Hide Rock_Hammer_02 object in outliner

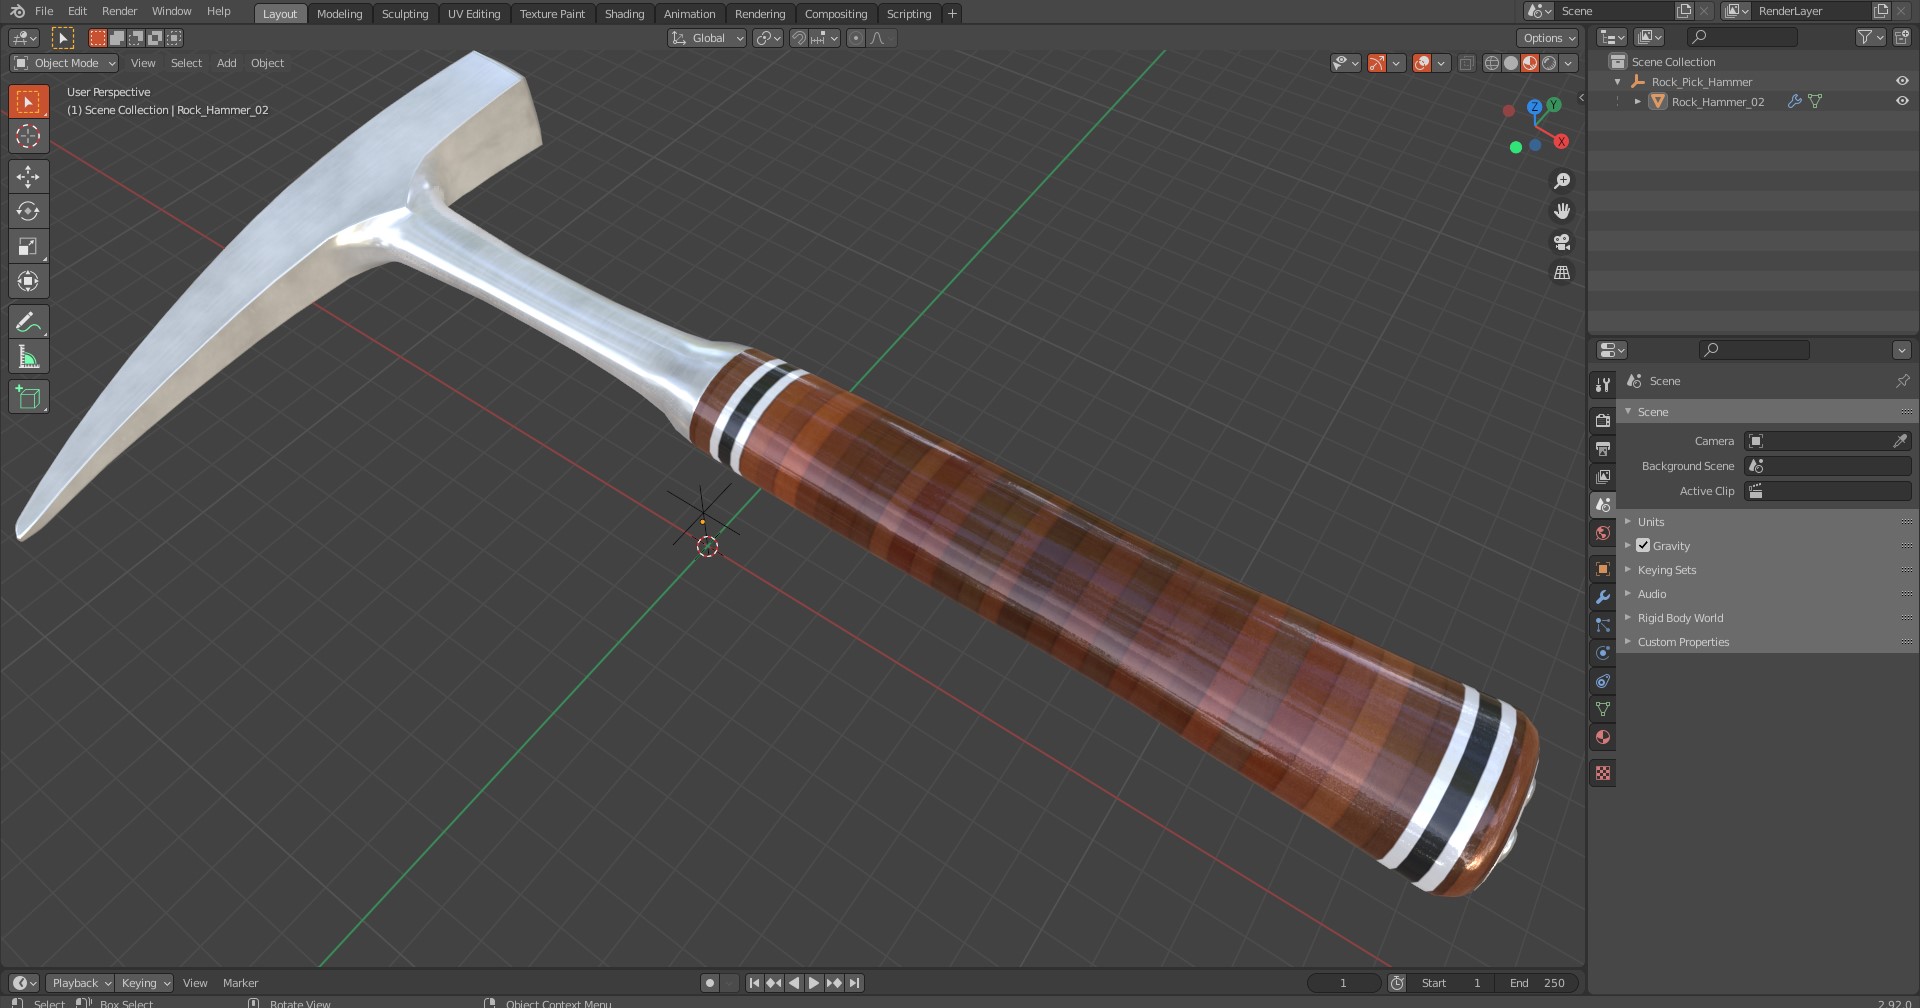pyautogui.click(x=1902, y=101)
